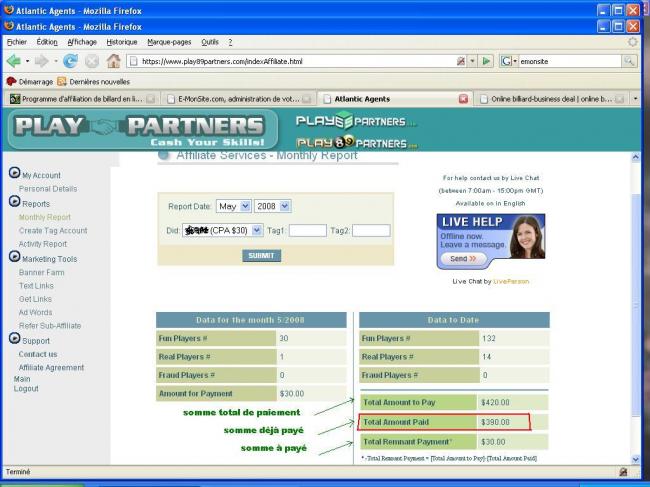Open Create Tag Account link
This screenshot has height=487, width=650.
(x=53, y=230)
